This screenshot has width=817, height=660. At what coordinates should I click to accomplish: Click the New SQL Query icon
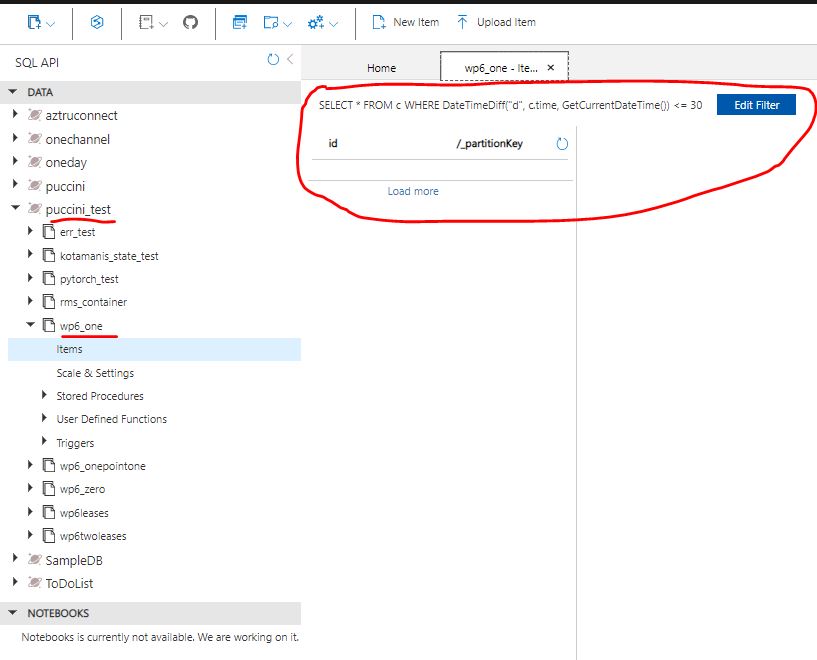point(240,22)
